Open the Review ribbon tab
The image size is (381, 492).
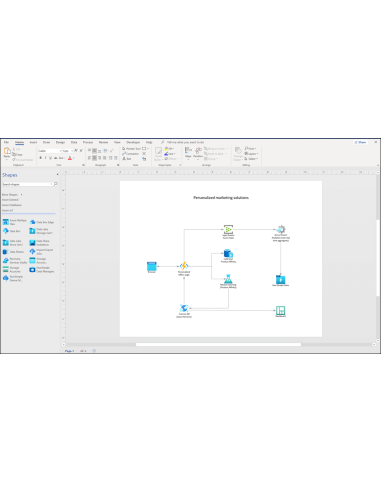click(104, 142)
